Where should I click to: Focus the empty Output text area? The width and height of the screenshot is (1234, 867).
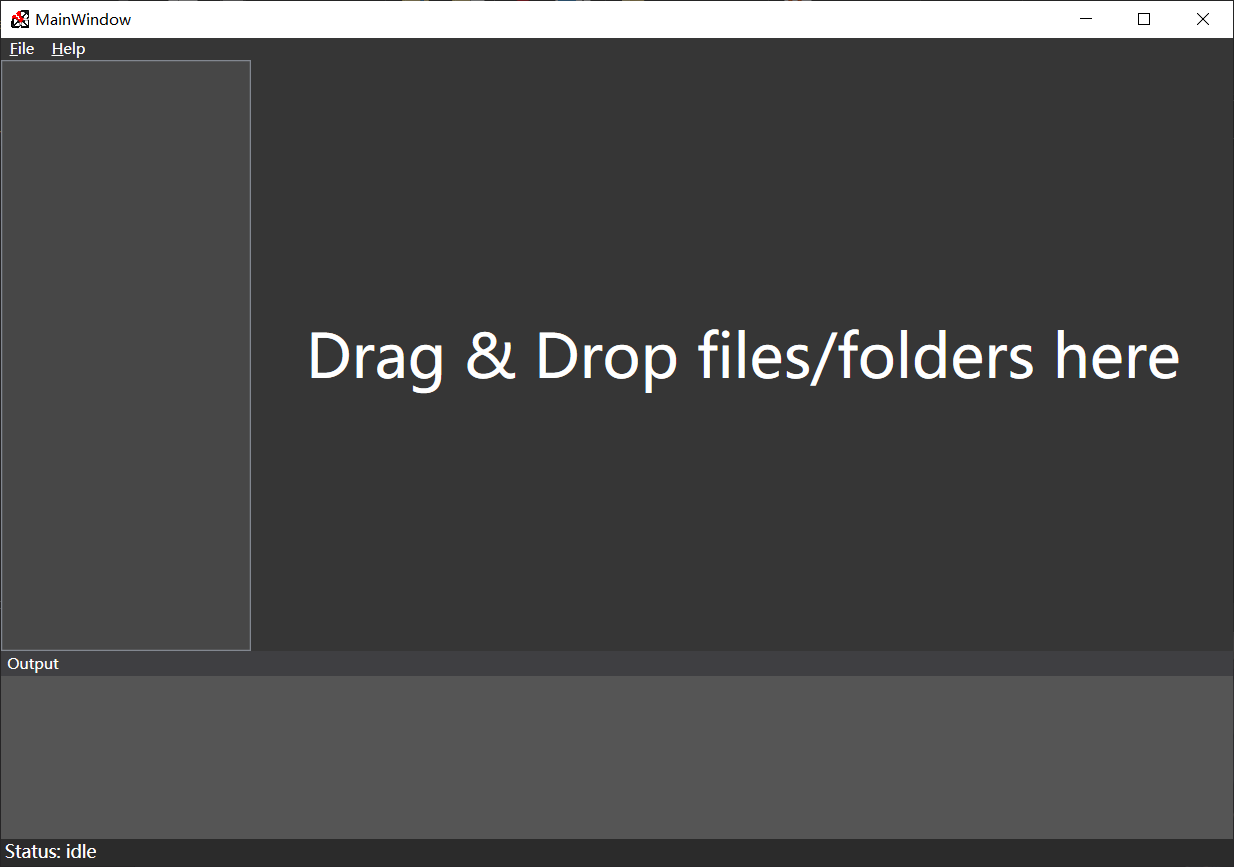617,757
